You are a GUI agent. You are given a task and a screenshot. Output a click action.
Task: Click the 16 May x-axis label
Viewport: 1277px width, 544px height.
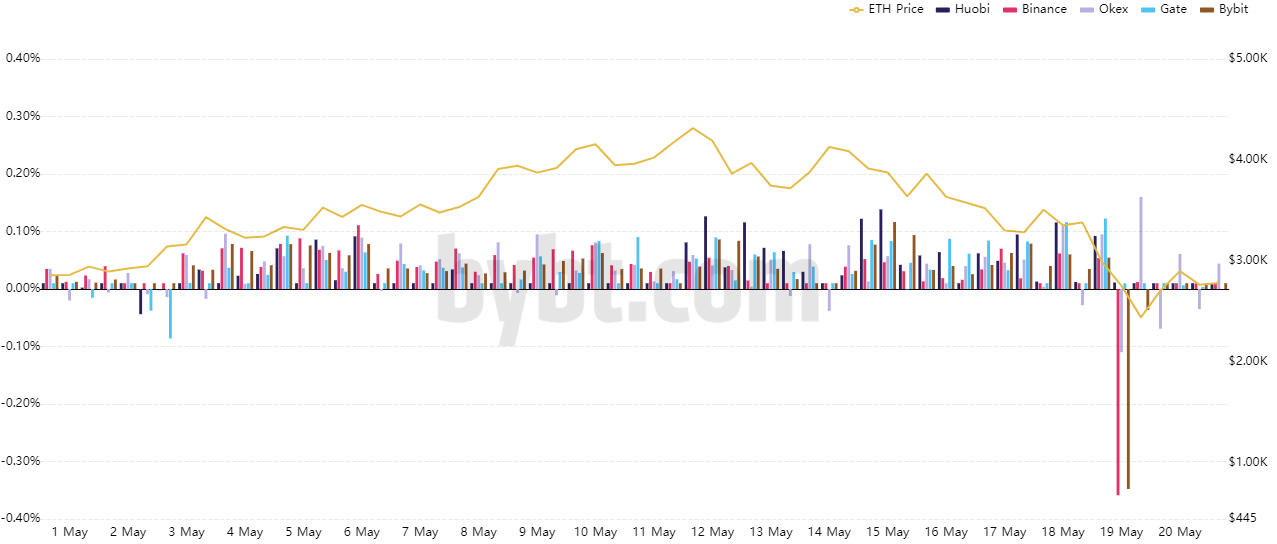click(x=946, y=532)
